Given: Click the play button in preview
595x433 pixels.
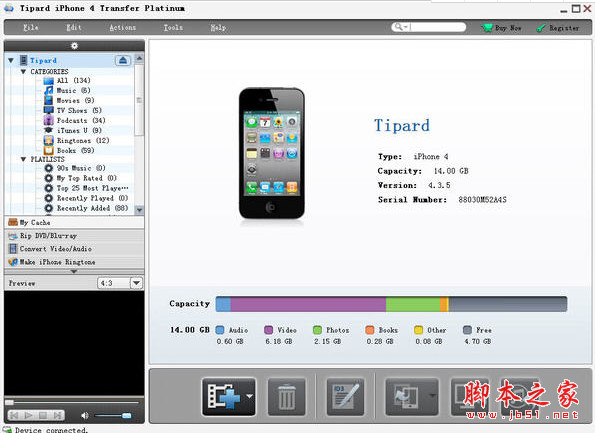Looking at the screenshot, I should click(28, 416).
